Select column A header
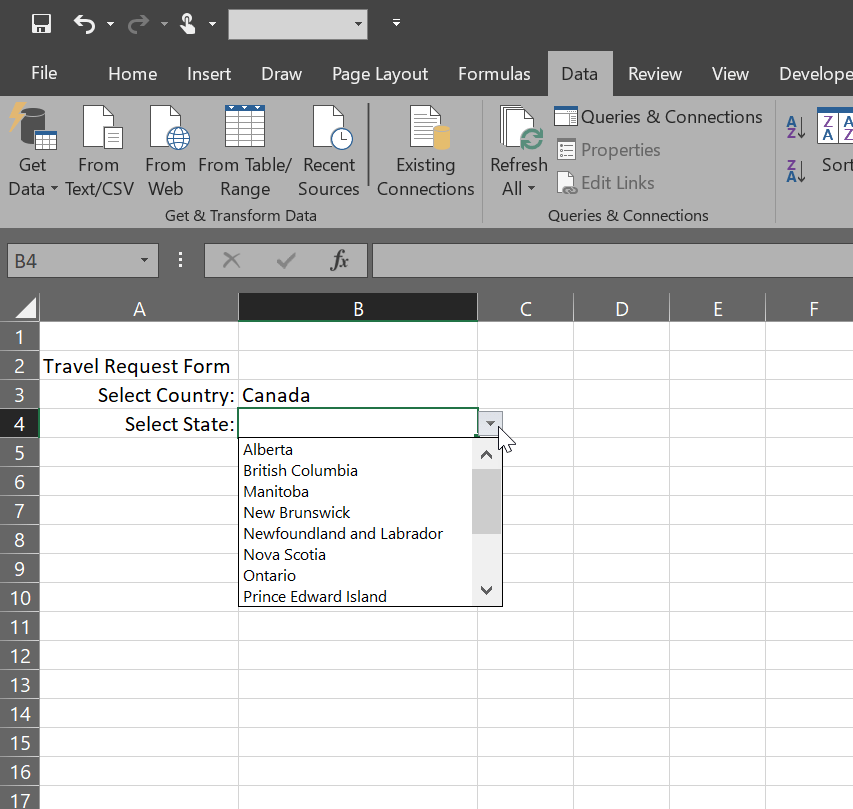 pyautogui.click(x=139, y=308)
